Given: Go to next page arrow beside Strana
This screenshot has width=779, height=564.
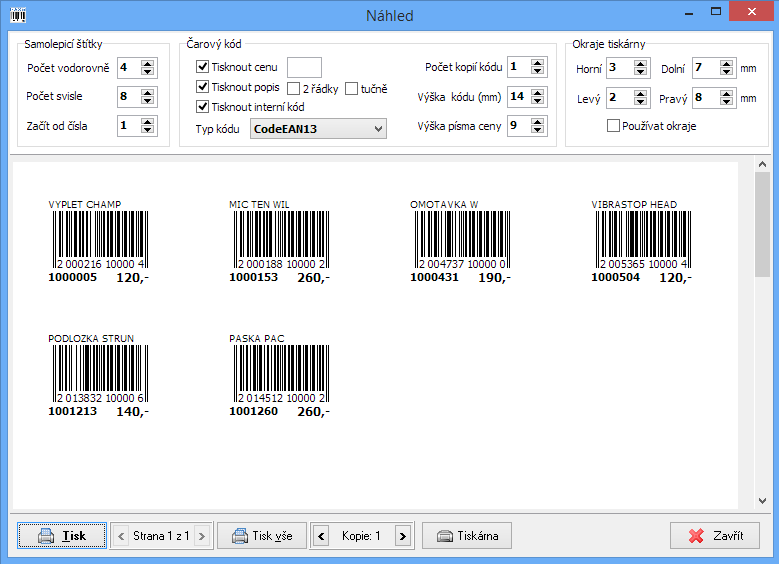Looking at the screenshot, I should [202, 536].
